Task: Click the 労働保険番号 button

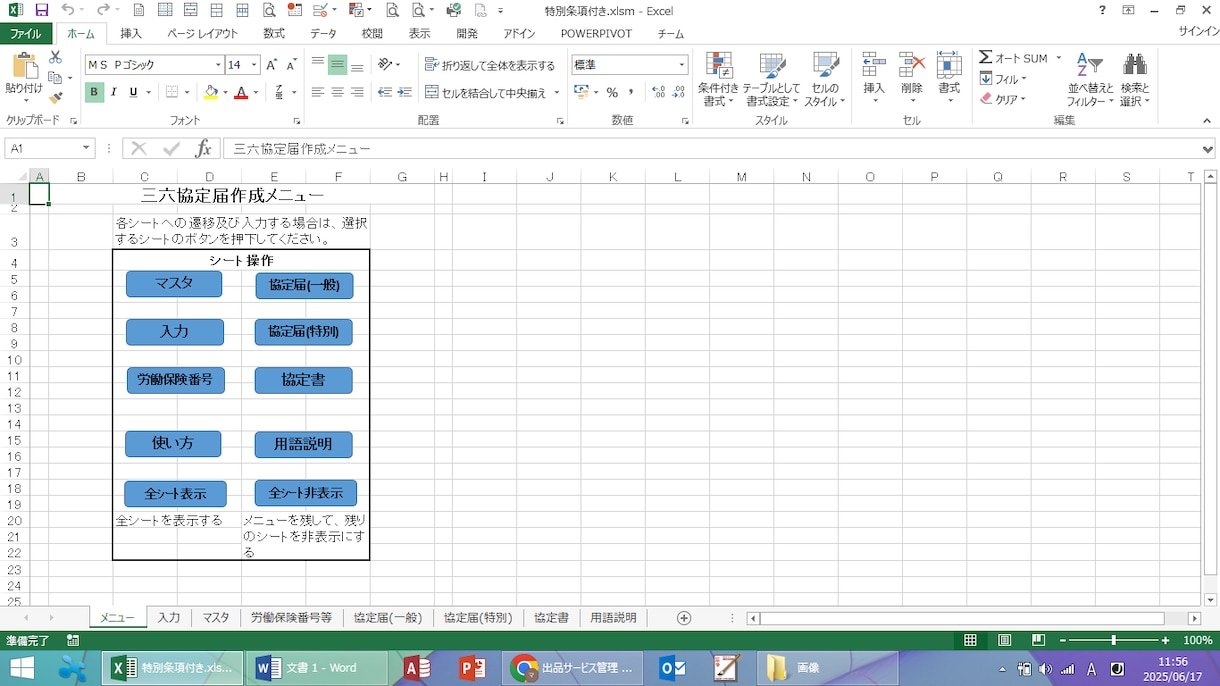Action: (x=175, y=380)
